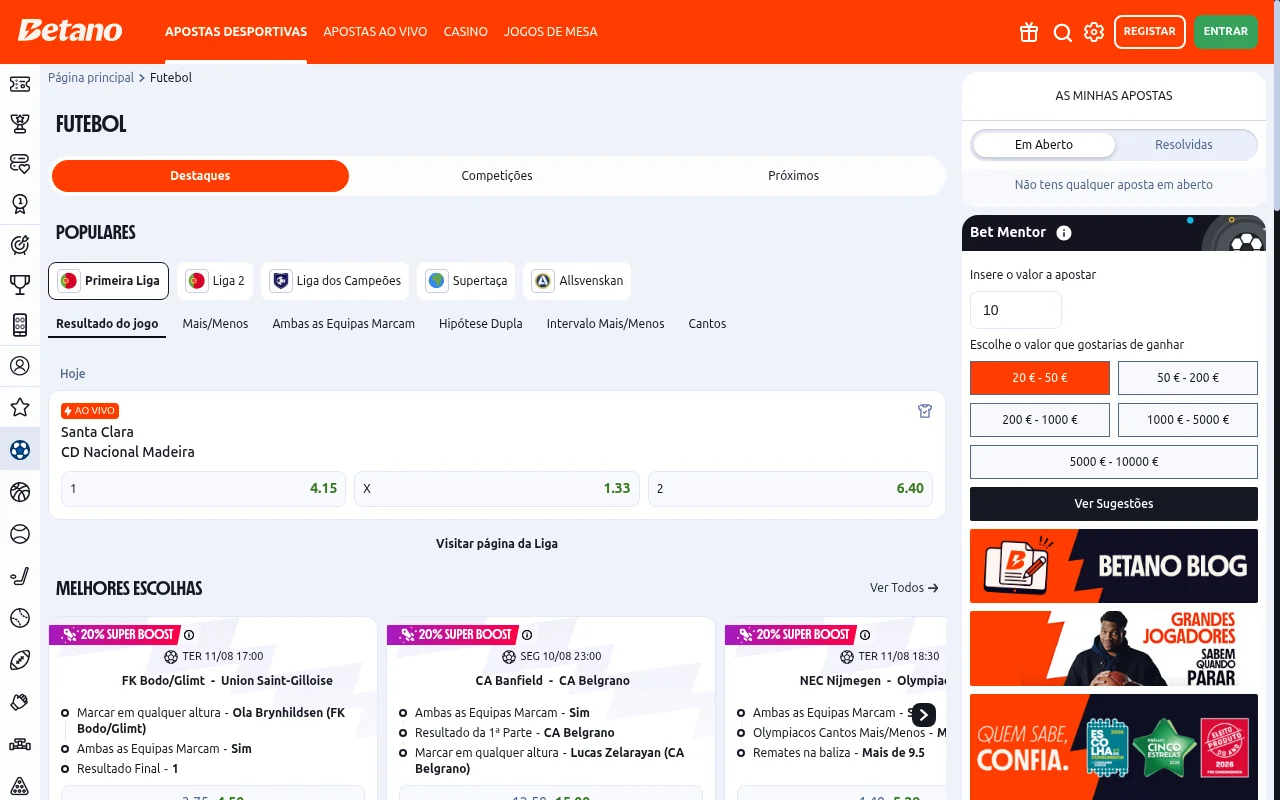The width and height of the screenshot is (1280, 800).
Task: Switch to the Competições tab
Action: 497,176
